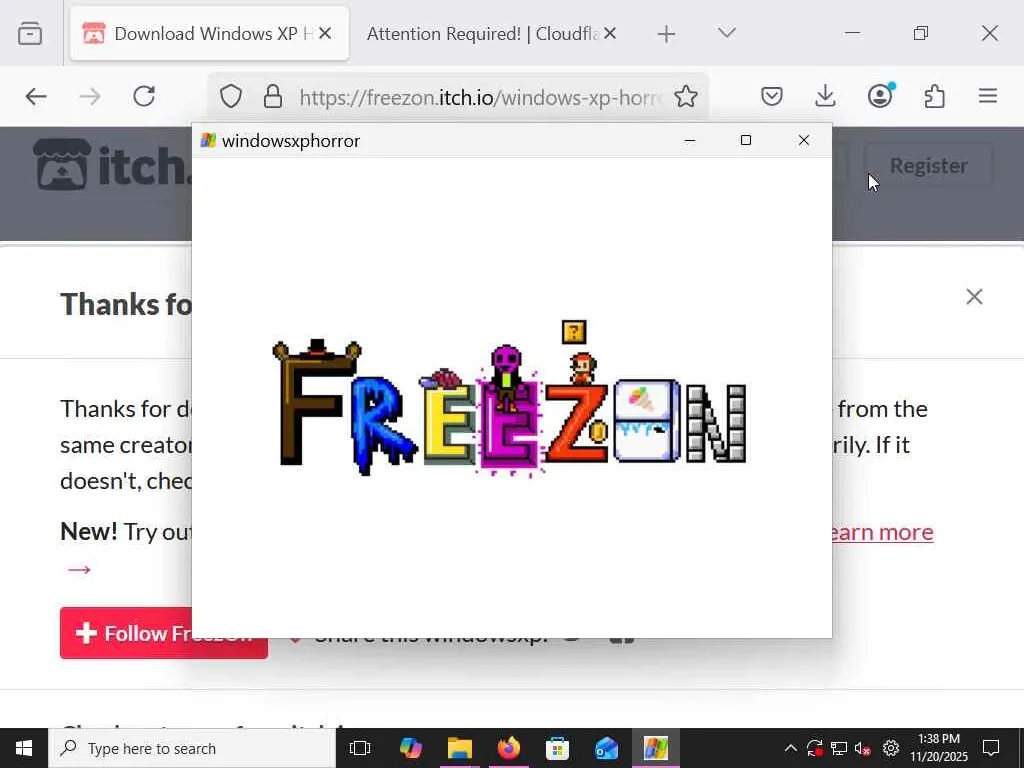This screenshot has width=1024, height=768.
Task: Open the Firefox downloads panel
Action: click(825, 97)
